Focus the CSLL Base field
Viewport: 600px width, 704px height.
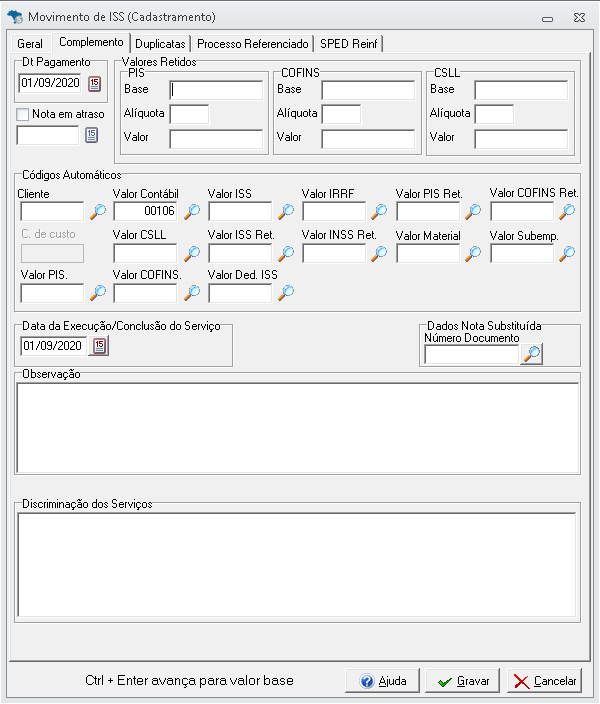521,90
